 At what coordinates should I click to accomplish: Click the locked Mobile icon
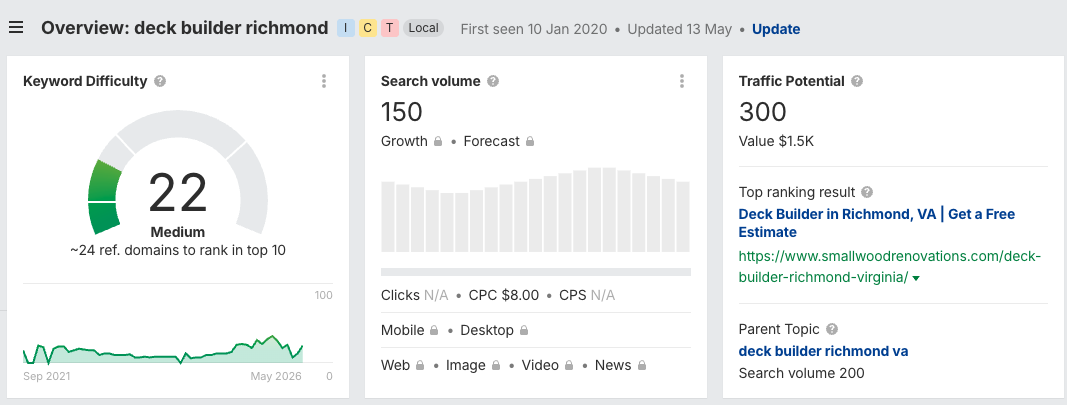coord(433,330)
